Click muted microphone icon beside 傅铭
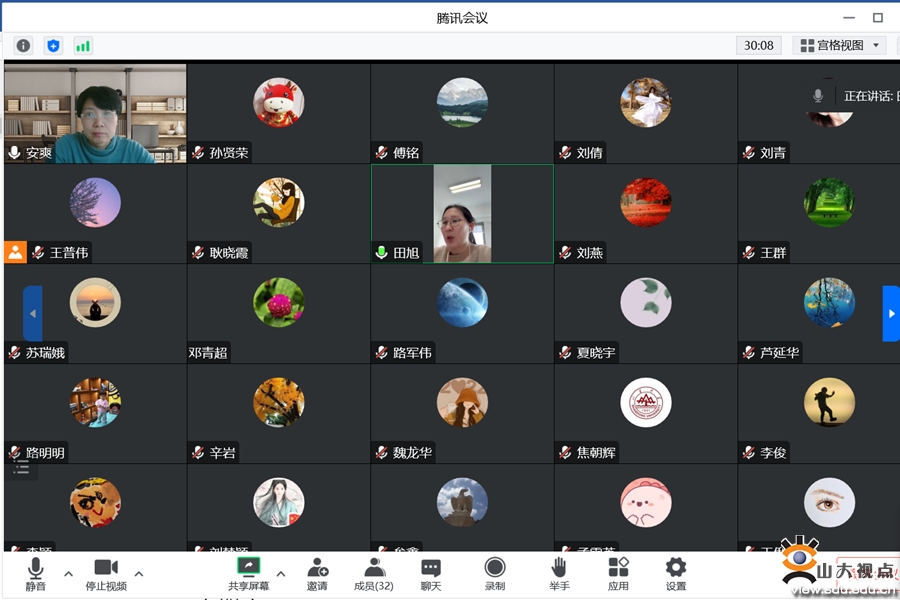This screenshot has width=900, height=600. click(382, 152)
